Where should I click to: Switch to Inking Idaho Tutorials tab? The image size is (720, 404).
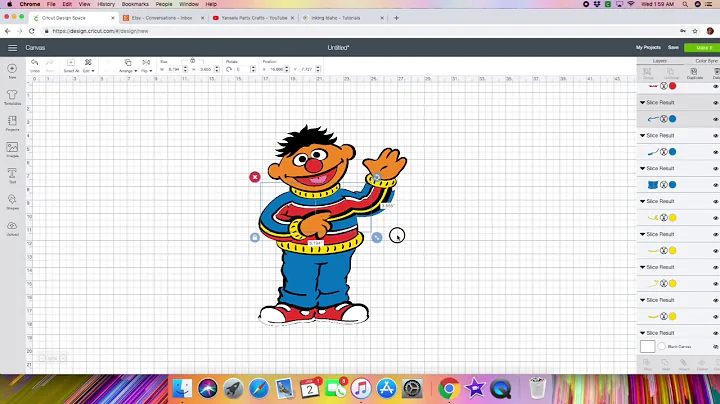(x=342, y=18)
